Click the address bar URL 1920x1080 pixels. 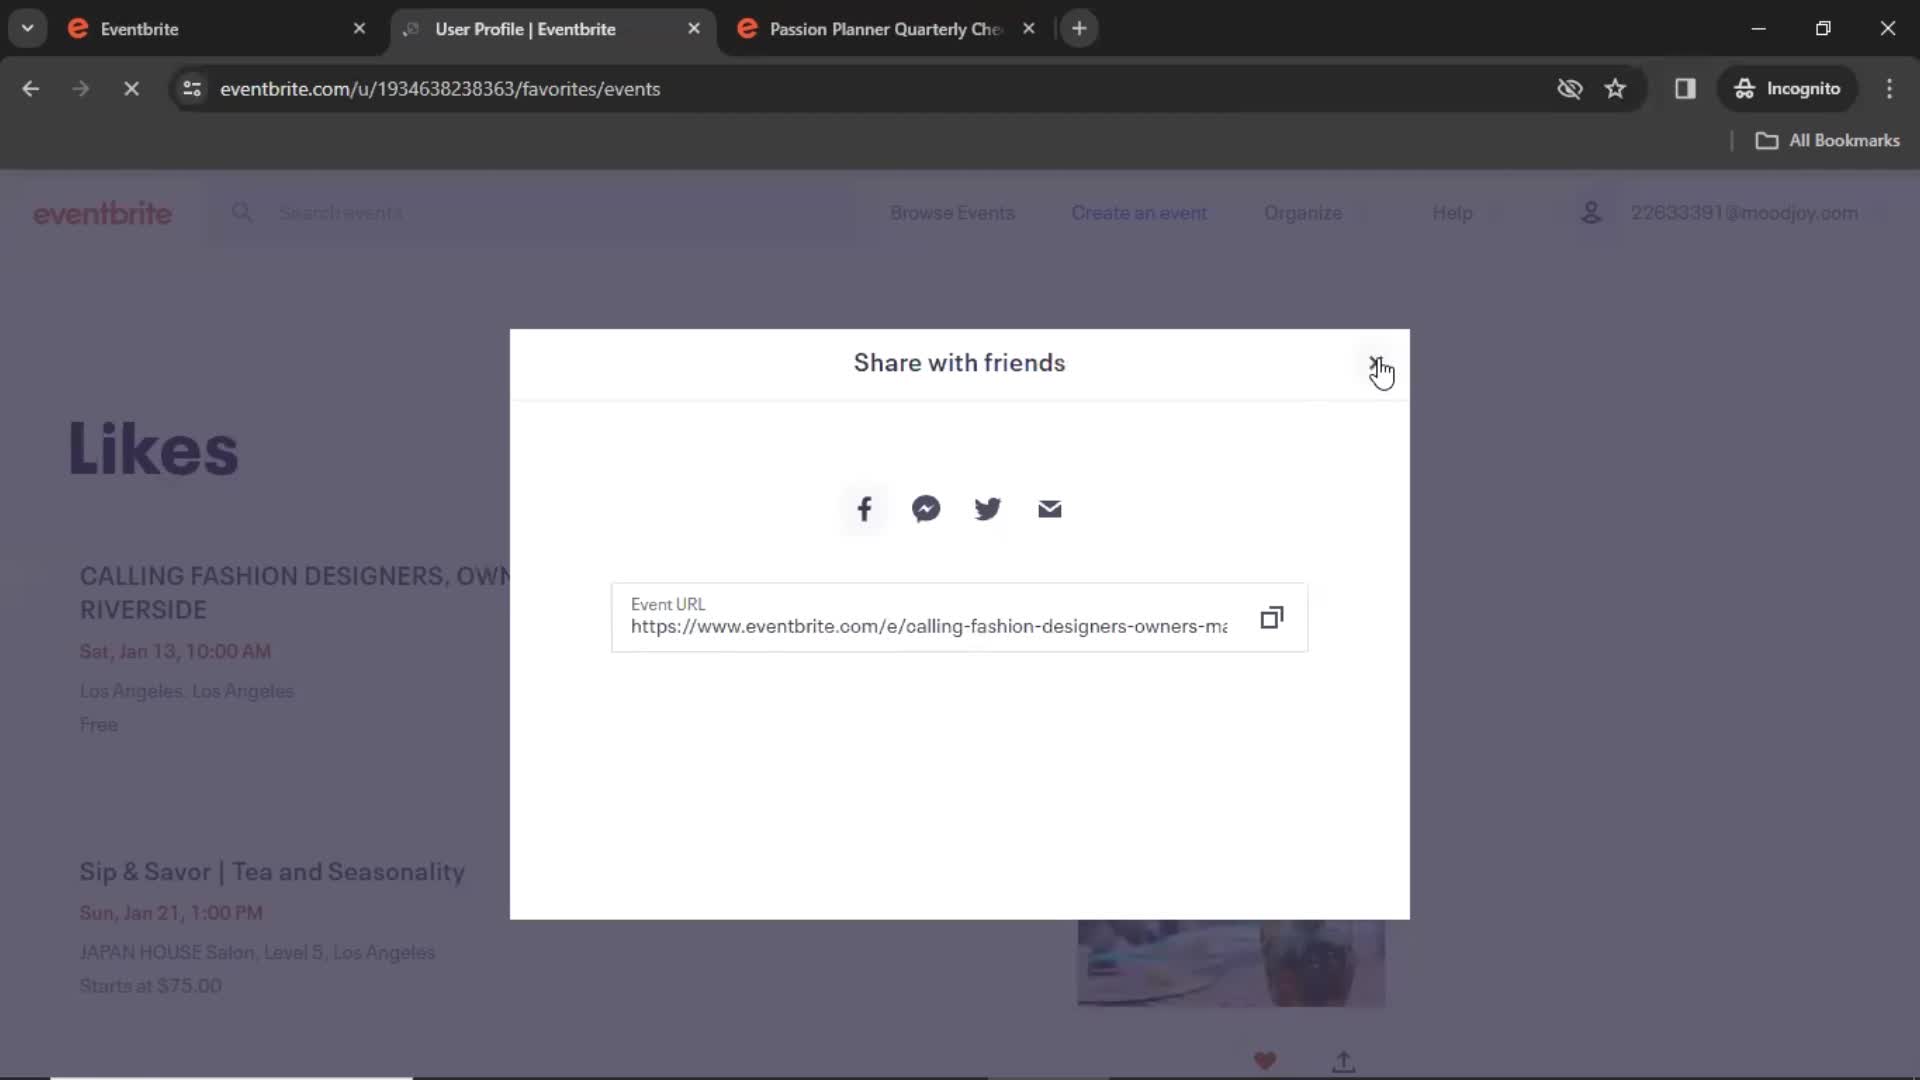[440, 89]
